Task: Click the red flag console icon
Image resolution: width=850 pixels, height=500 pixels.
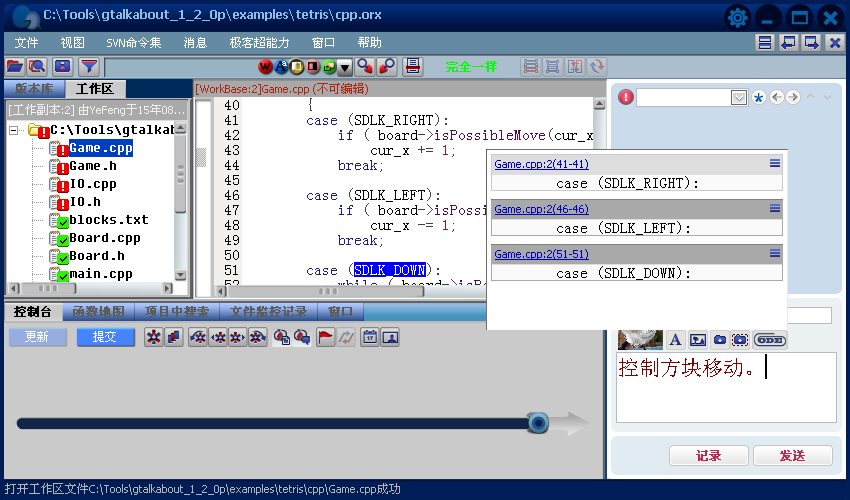Action: tap(325, 337)
